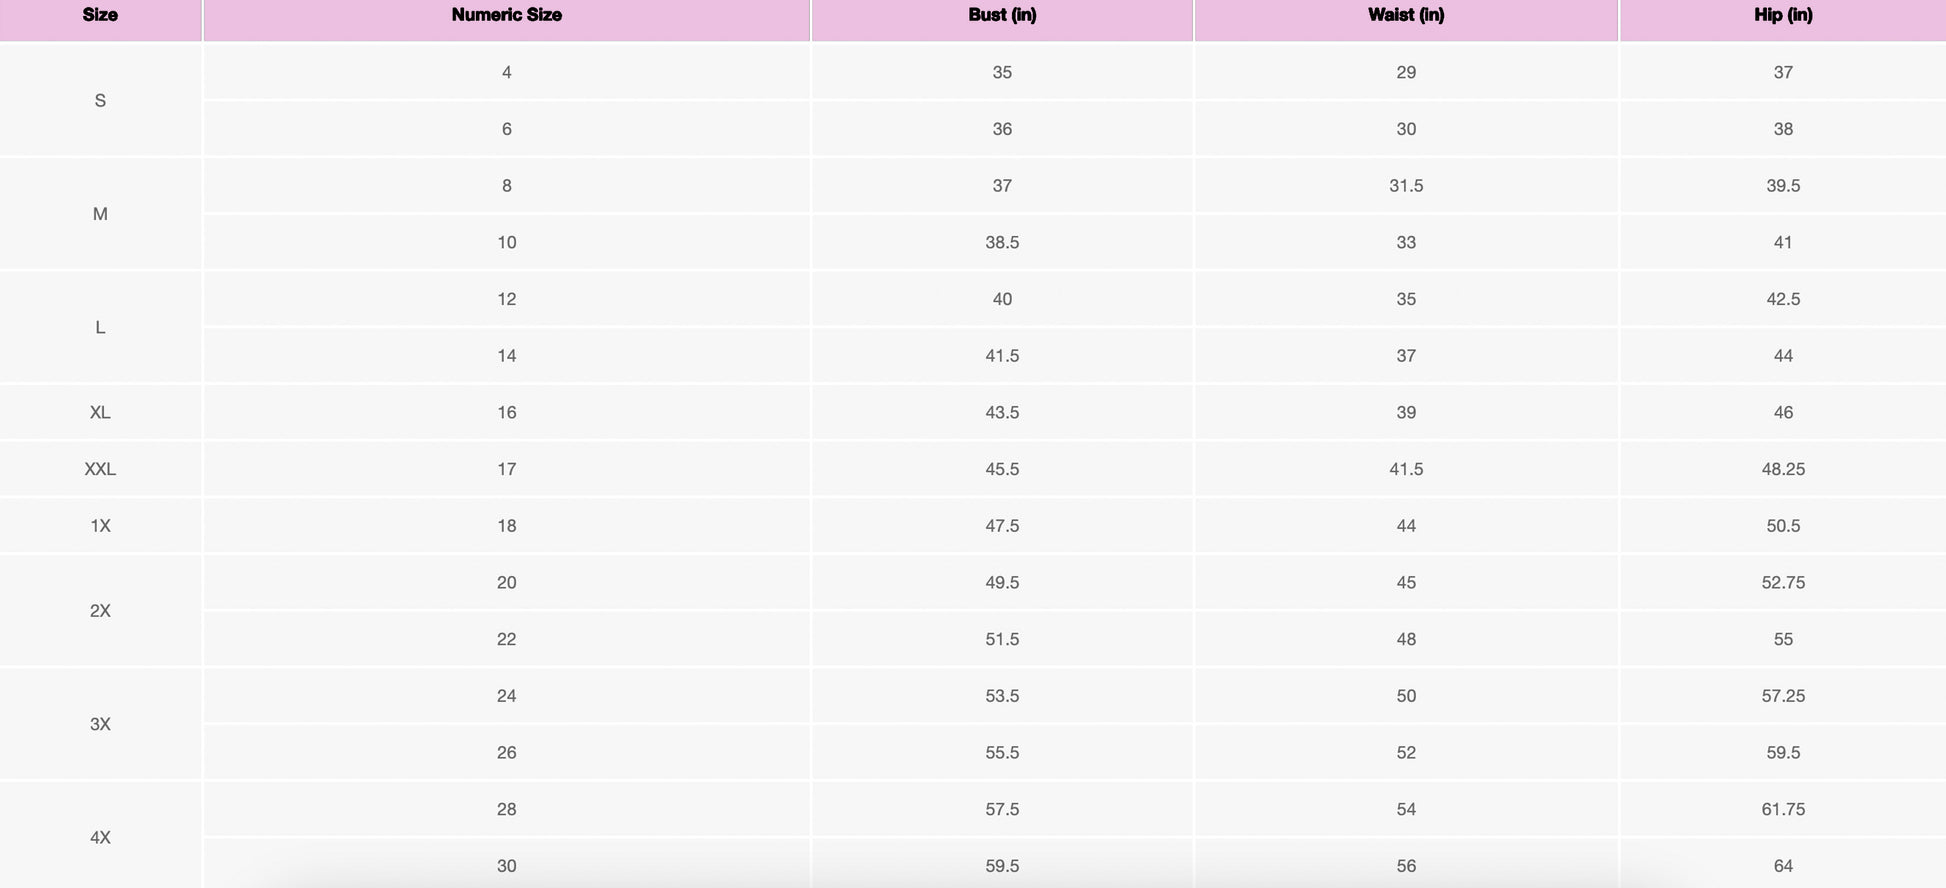The width and height of the screenshot is (1946, 888).
Task: Click the S size label cell
Action: click(100, 100)
